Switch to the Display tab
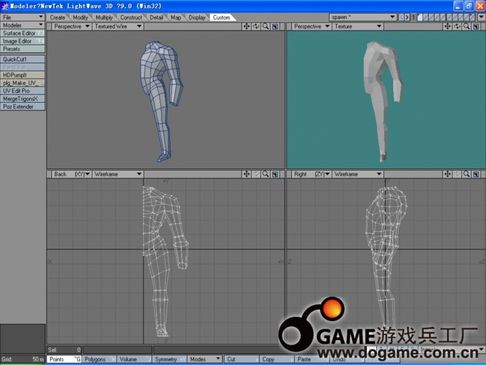This screenshot has height=365, width=486. click(197, 17)
